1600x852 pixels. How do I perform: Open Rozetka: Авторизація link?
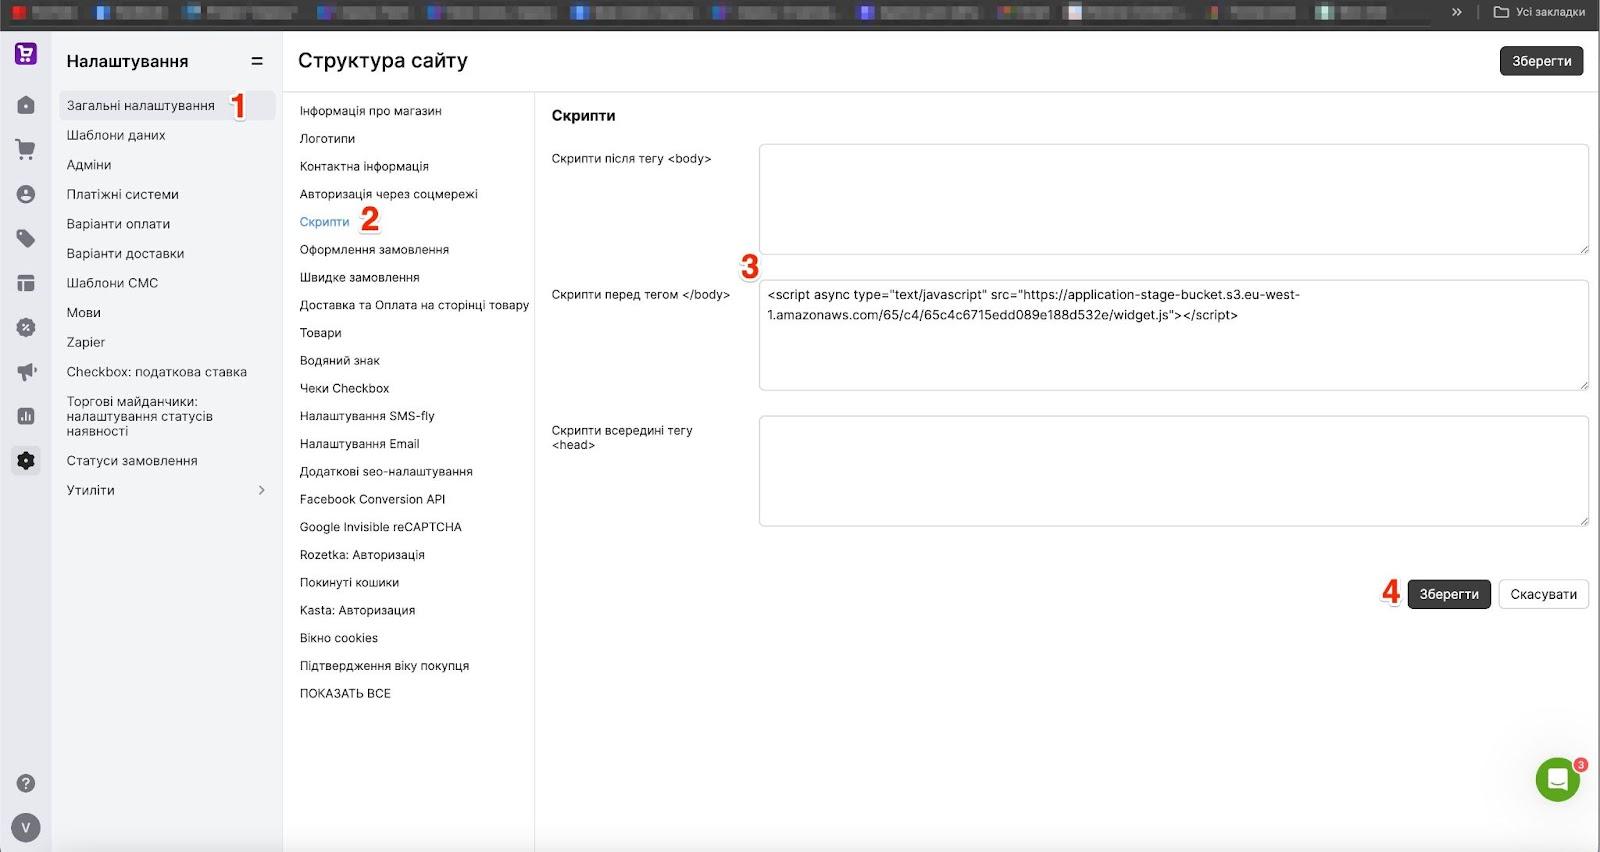[362, 555]
